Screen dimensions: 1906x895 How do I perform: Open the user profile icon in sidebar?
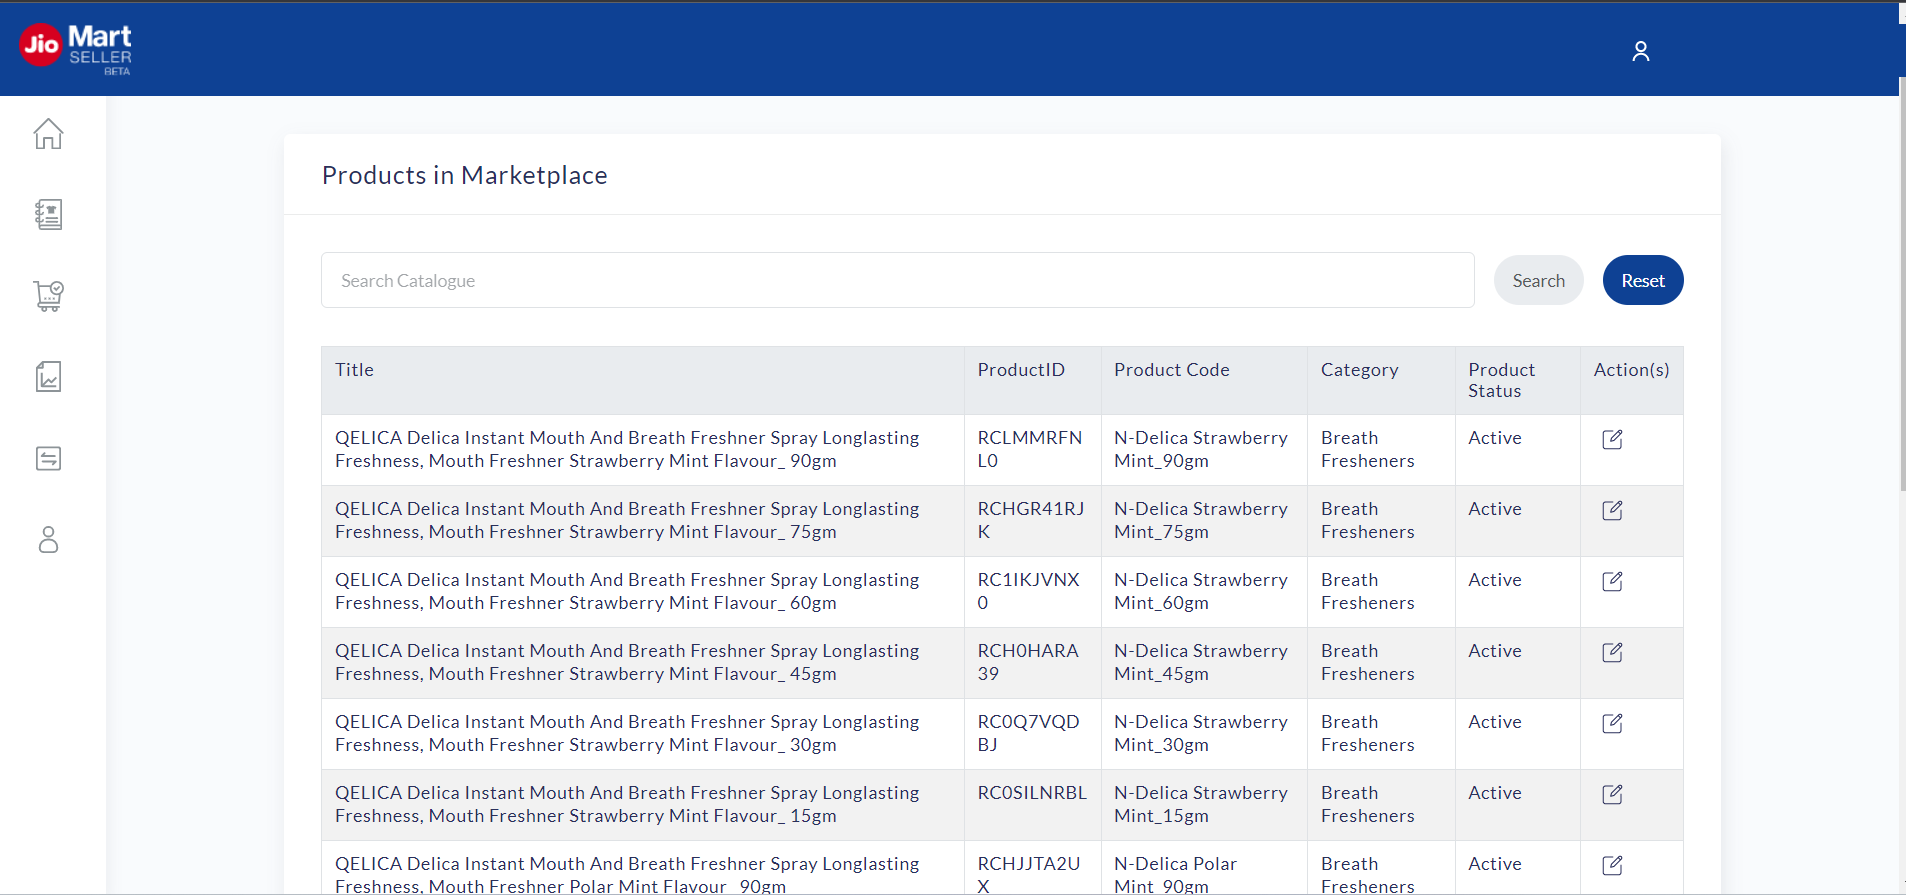48,540
